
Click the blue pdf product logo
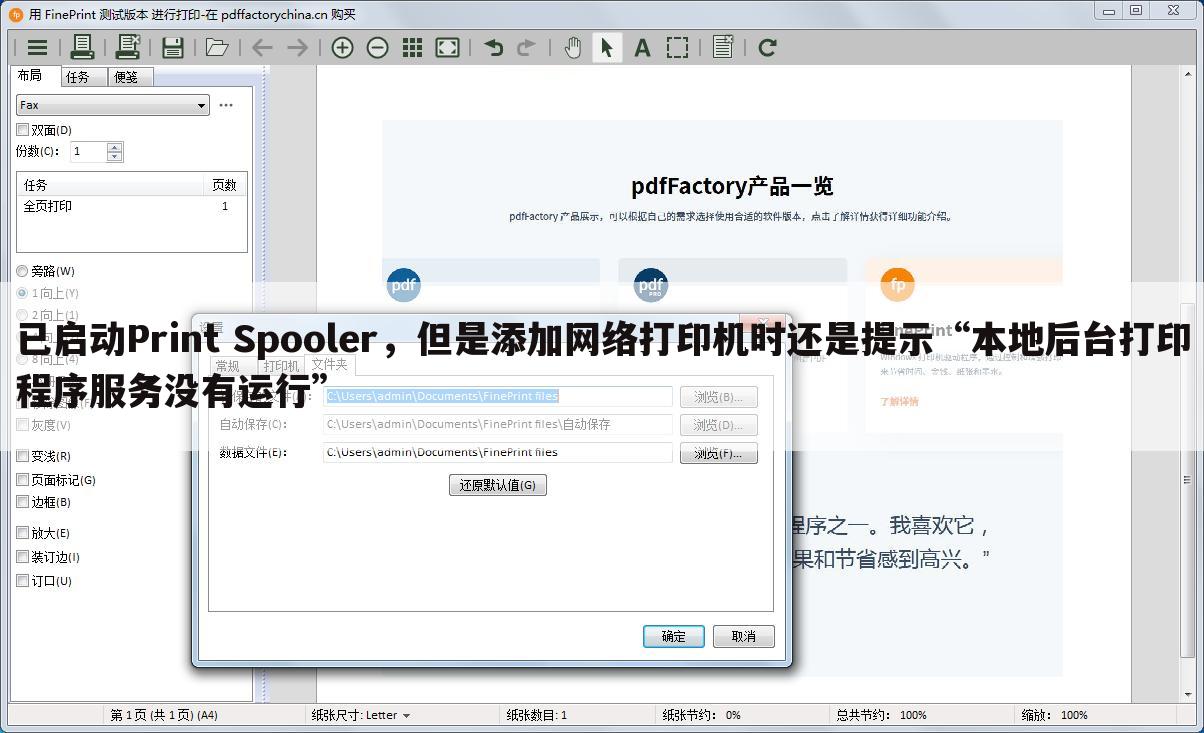[403, 284]
